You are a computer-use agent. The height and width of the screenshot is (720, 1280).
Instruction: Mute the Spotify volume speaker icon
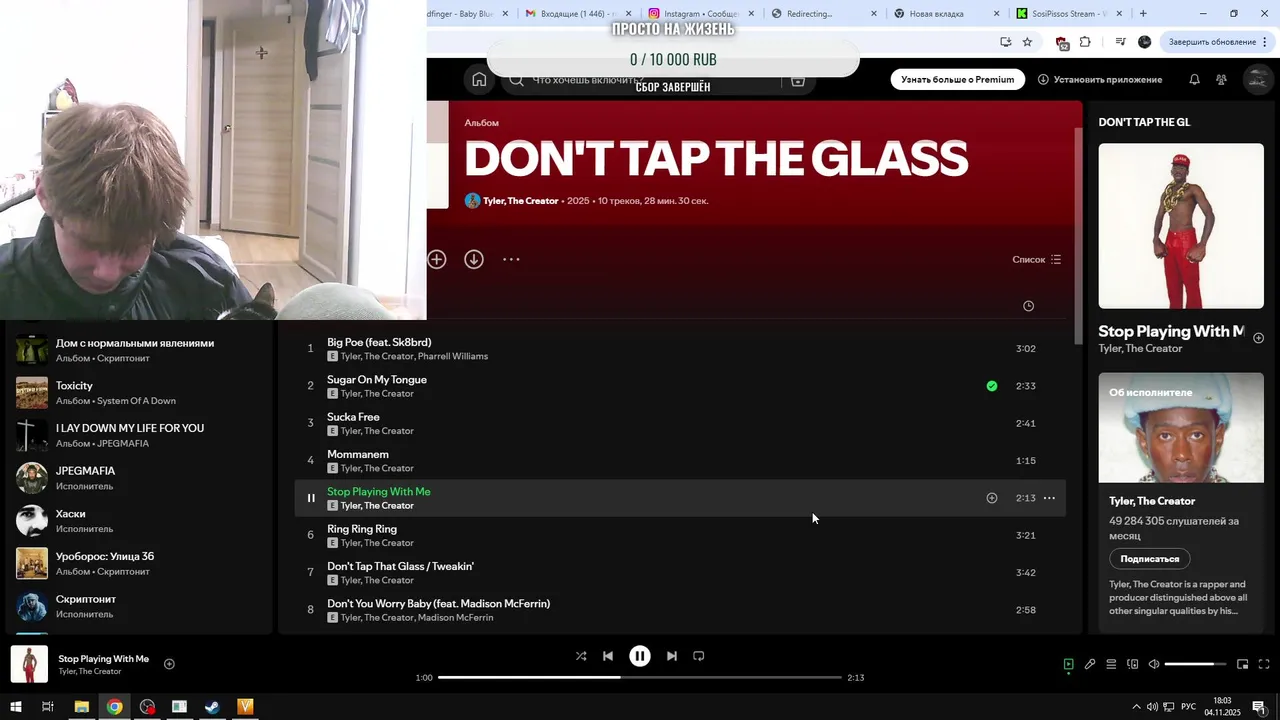pyautogui.click(x=1154, y=664)
